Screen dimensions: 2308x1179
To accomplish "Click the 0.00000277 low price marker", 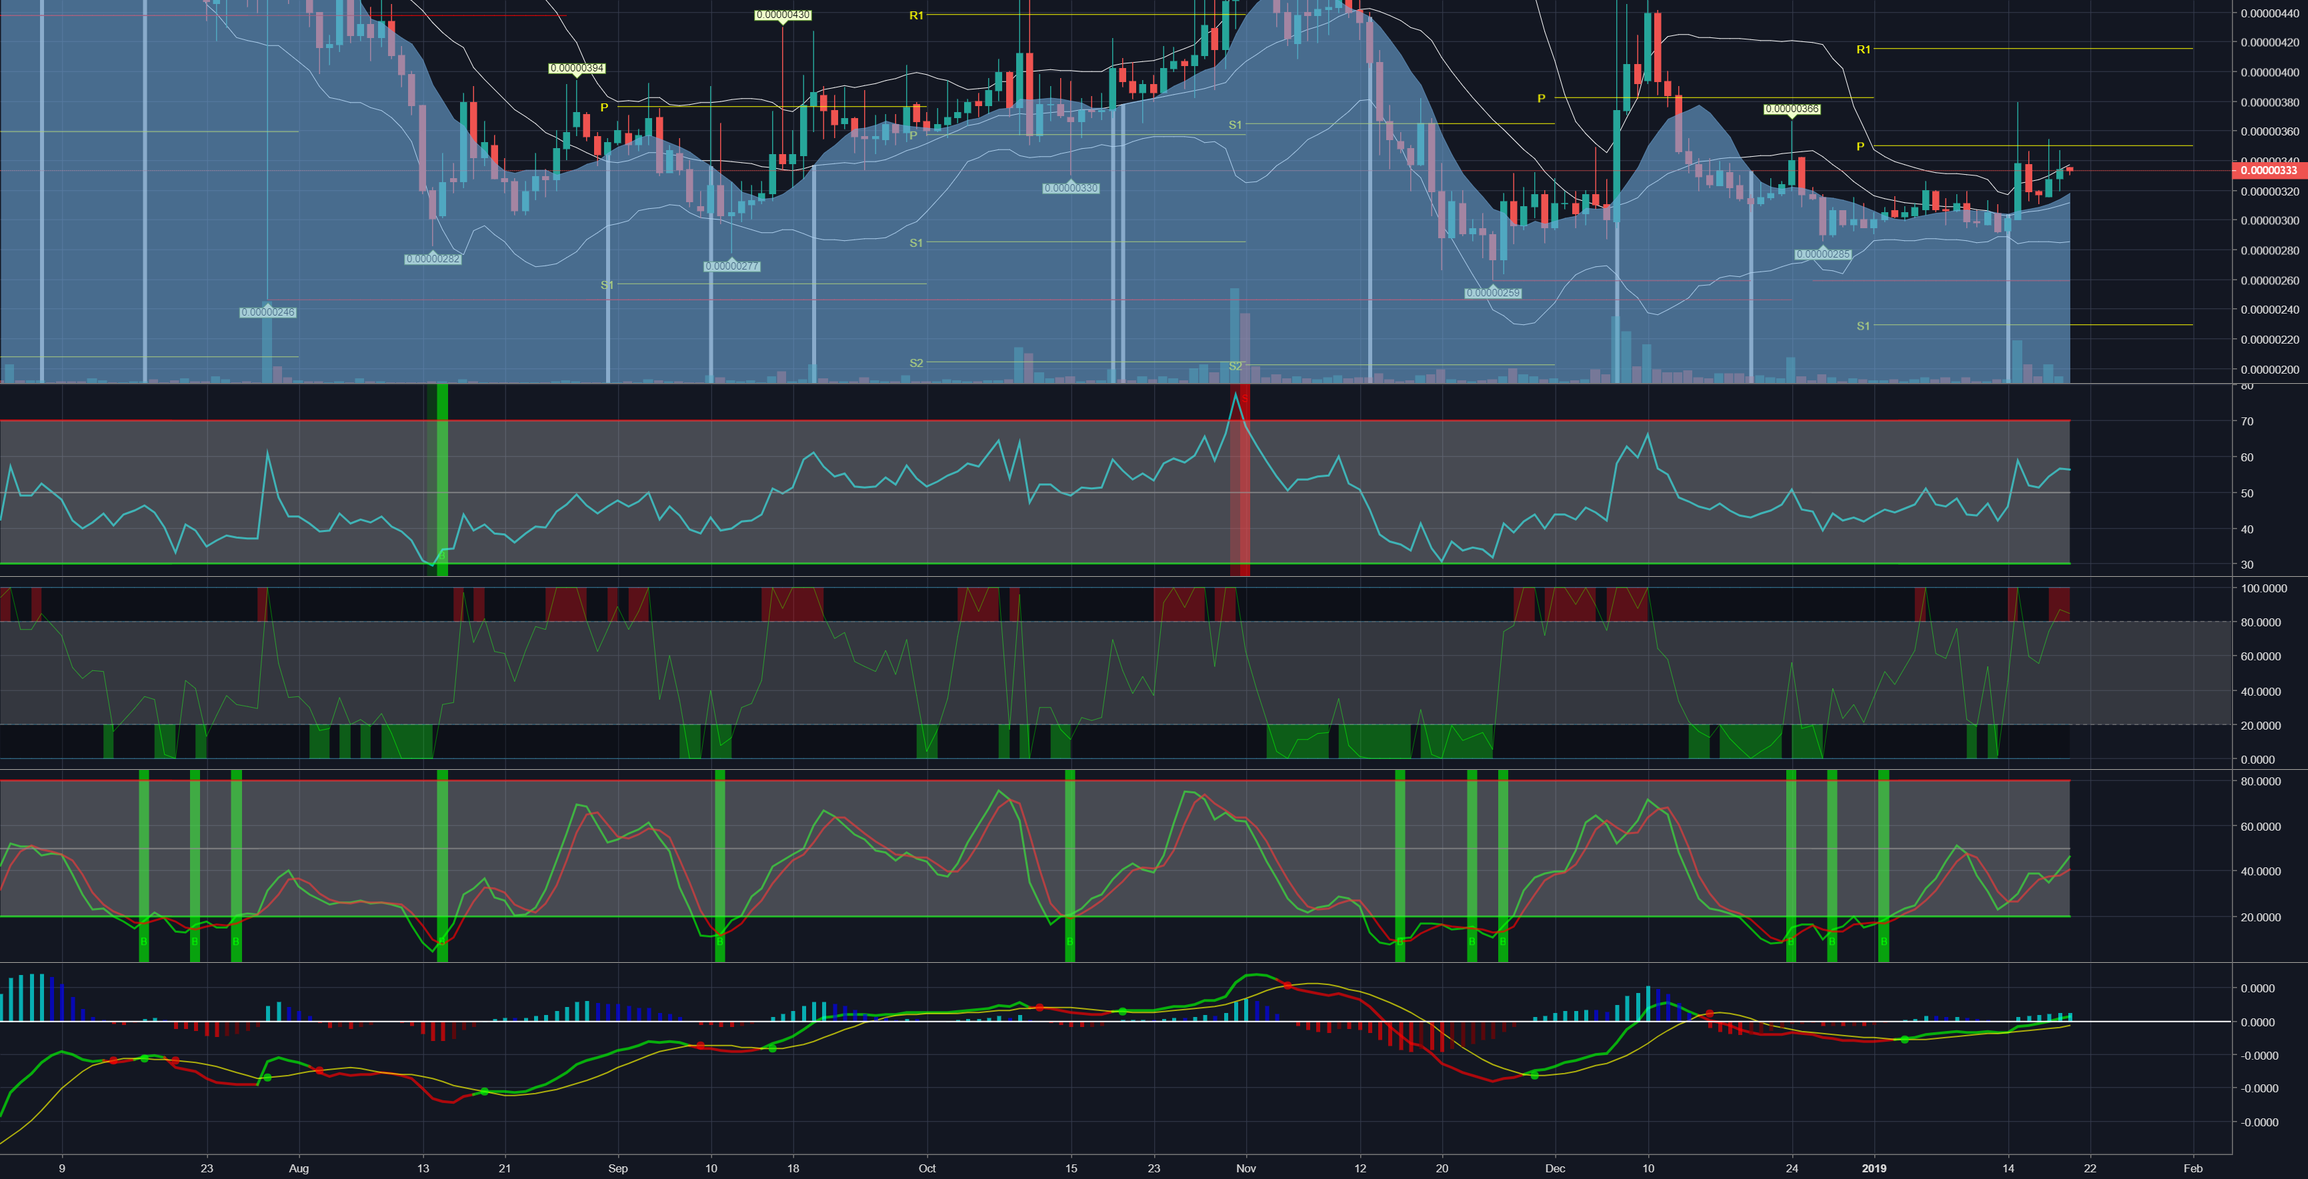I will [732, 266].
